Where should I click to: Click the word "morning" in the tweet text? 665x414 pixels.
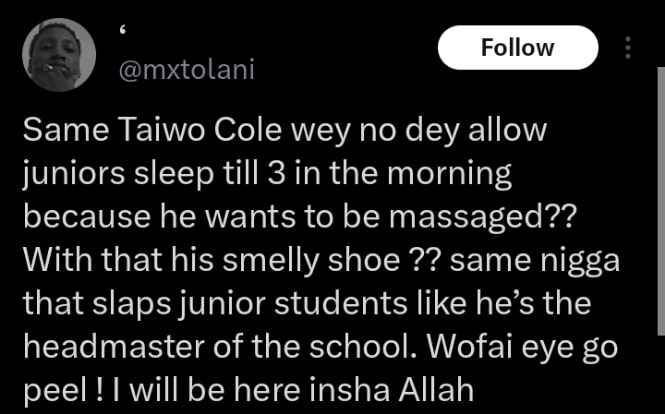coord(450,175)
